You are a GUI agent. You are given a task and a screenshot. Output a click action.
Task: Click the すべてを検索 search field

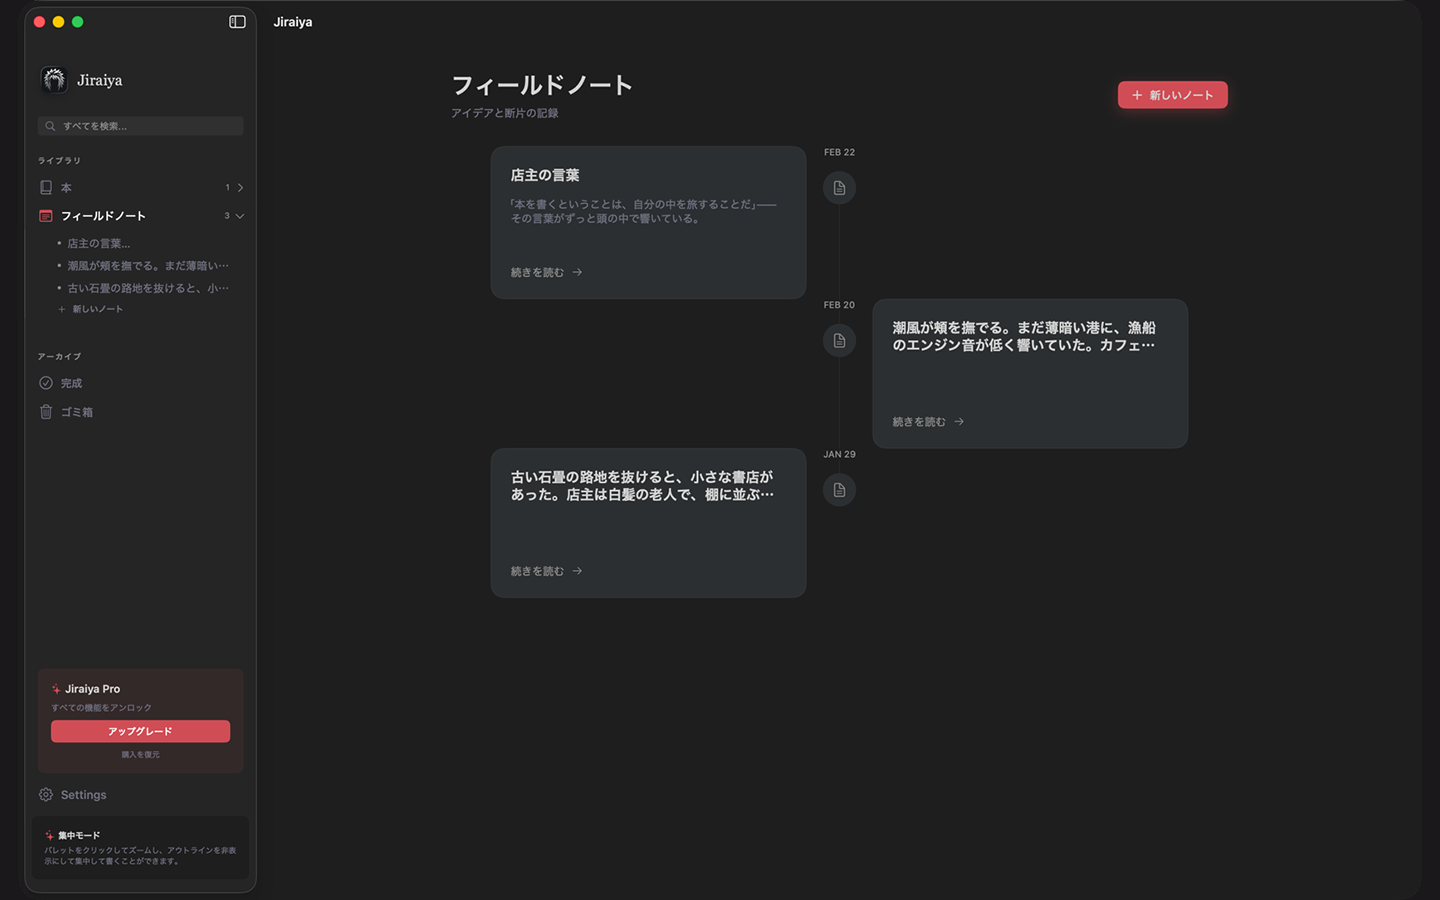(x=140, y=126)
